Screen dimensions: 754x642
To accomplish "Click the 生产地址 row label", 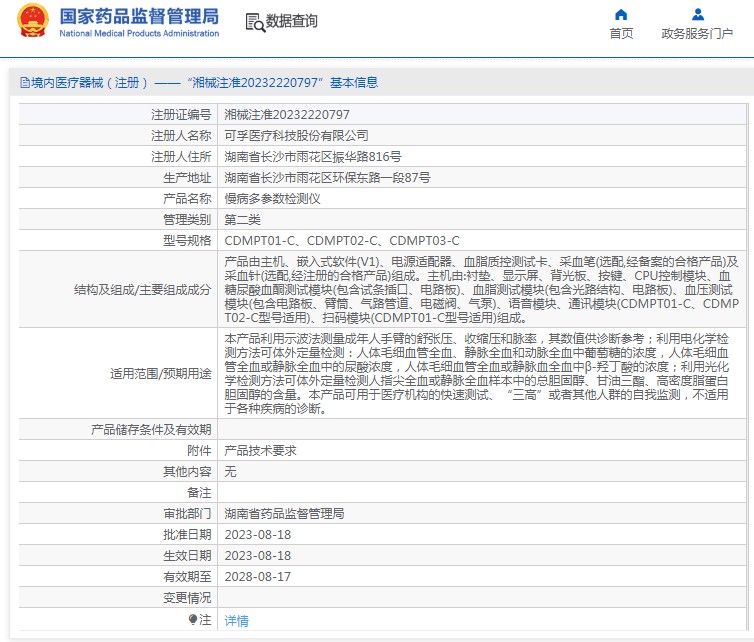I will pos(187,177).
